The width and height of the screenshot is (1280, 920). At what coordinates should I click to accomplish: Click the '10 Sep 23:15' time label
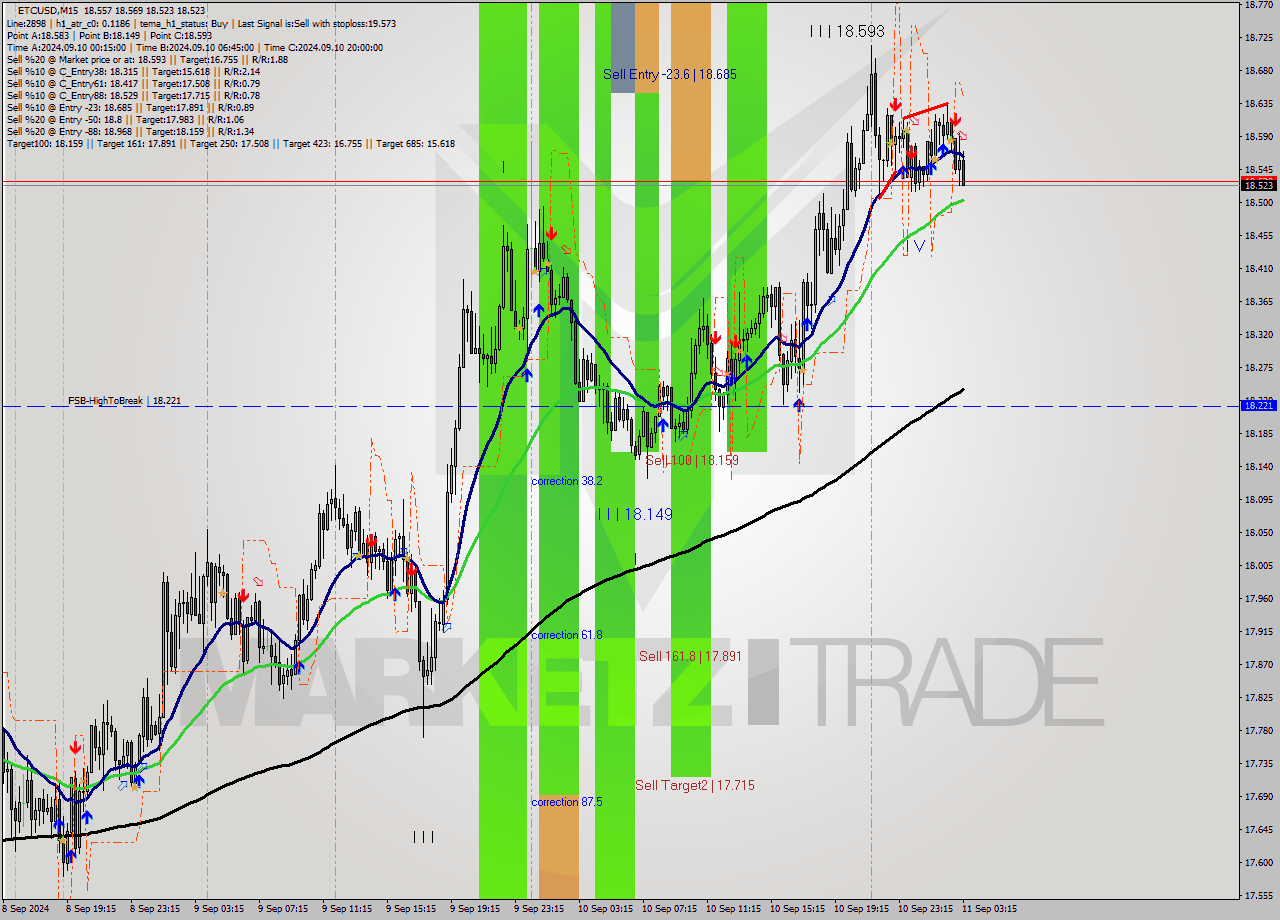[x=925, y=909]
